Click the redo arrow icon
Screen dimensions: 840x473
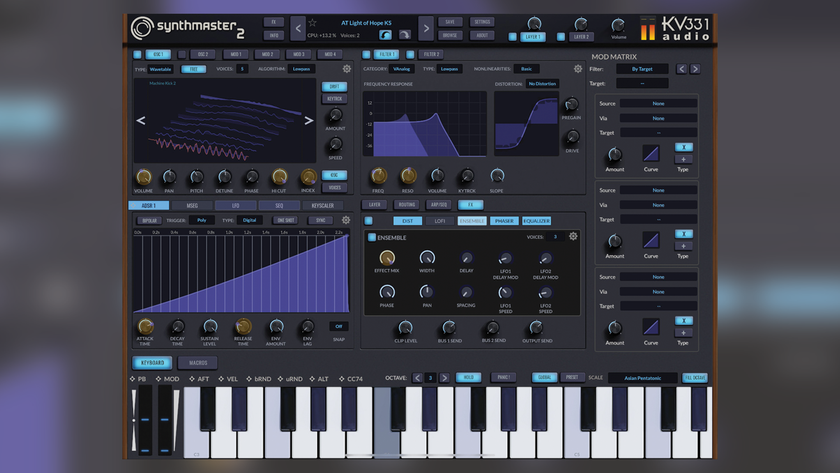click(405, 35)
